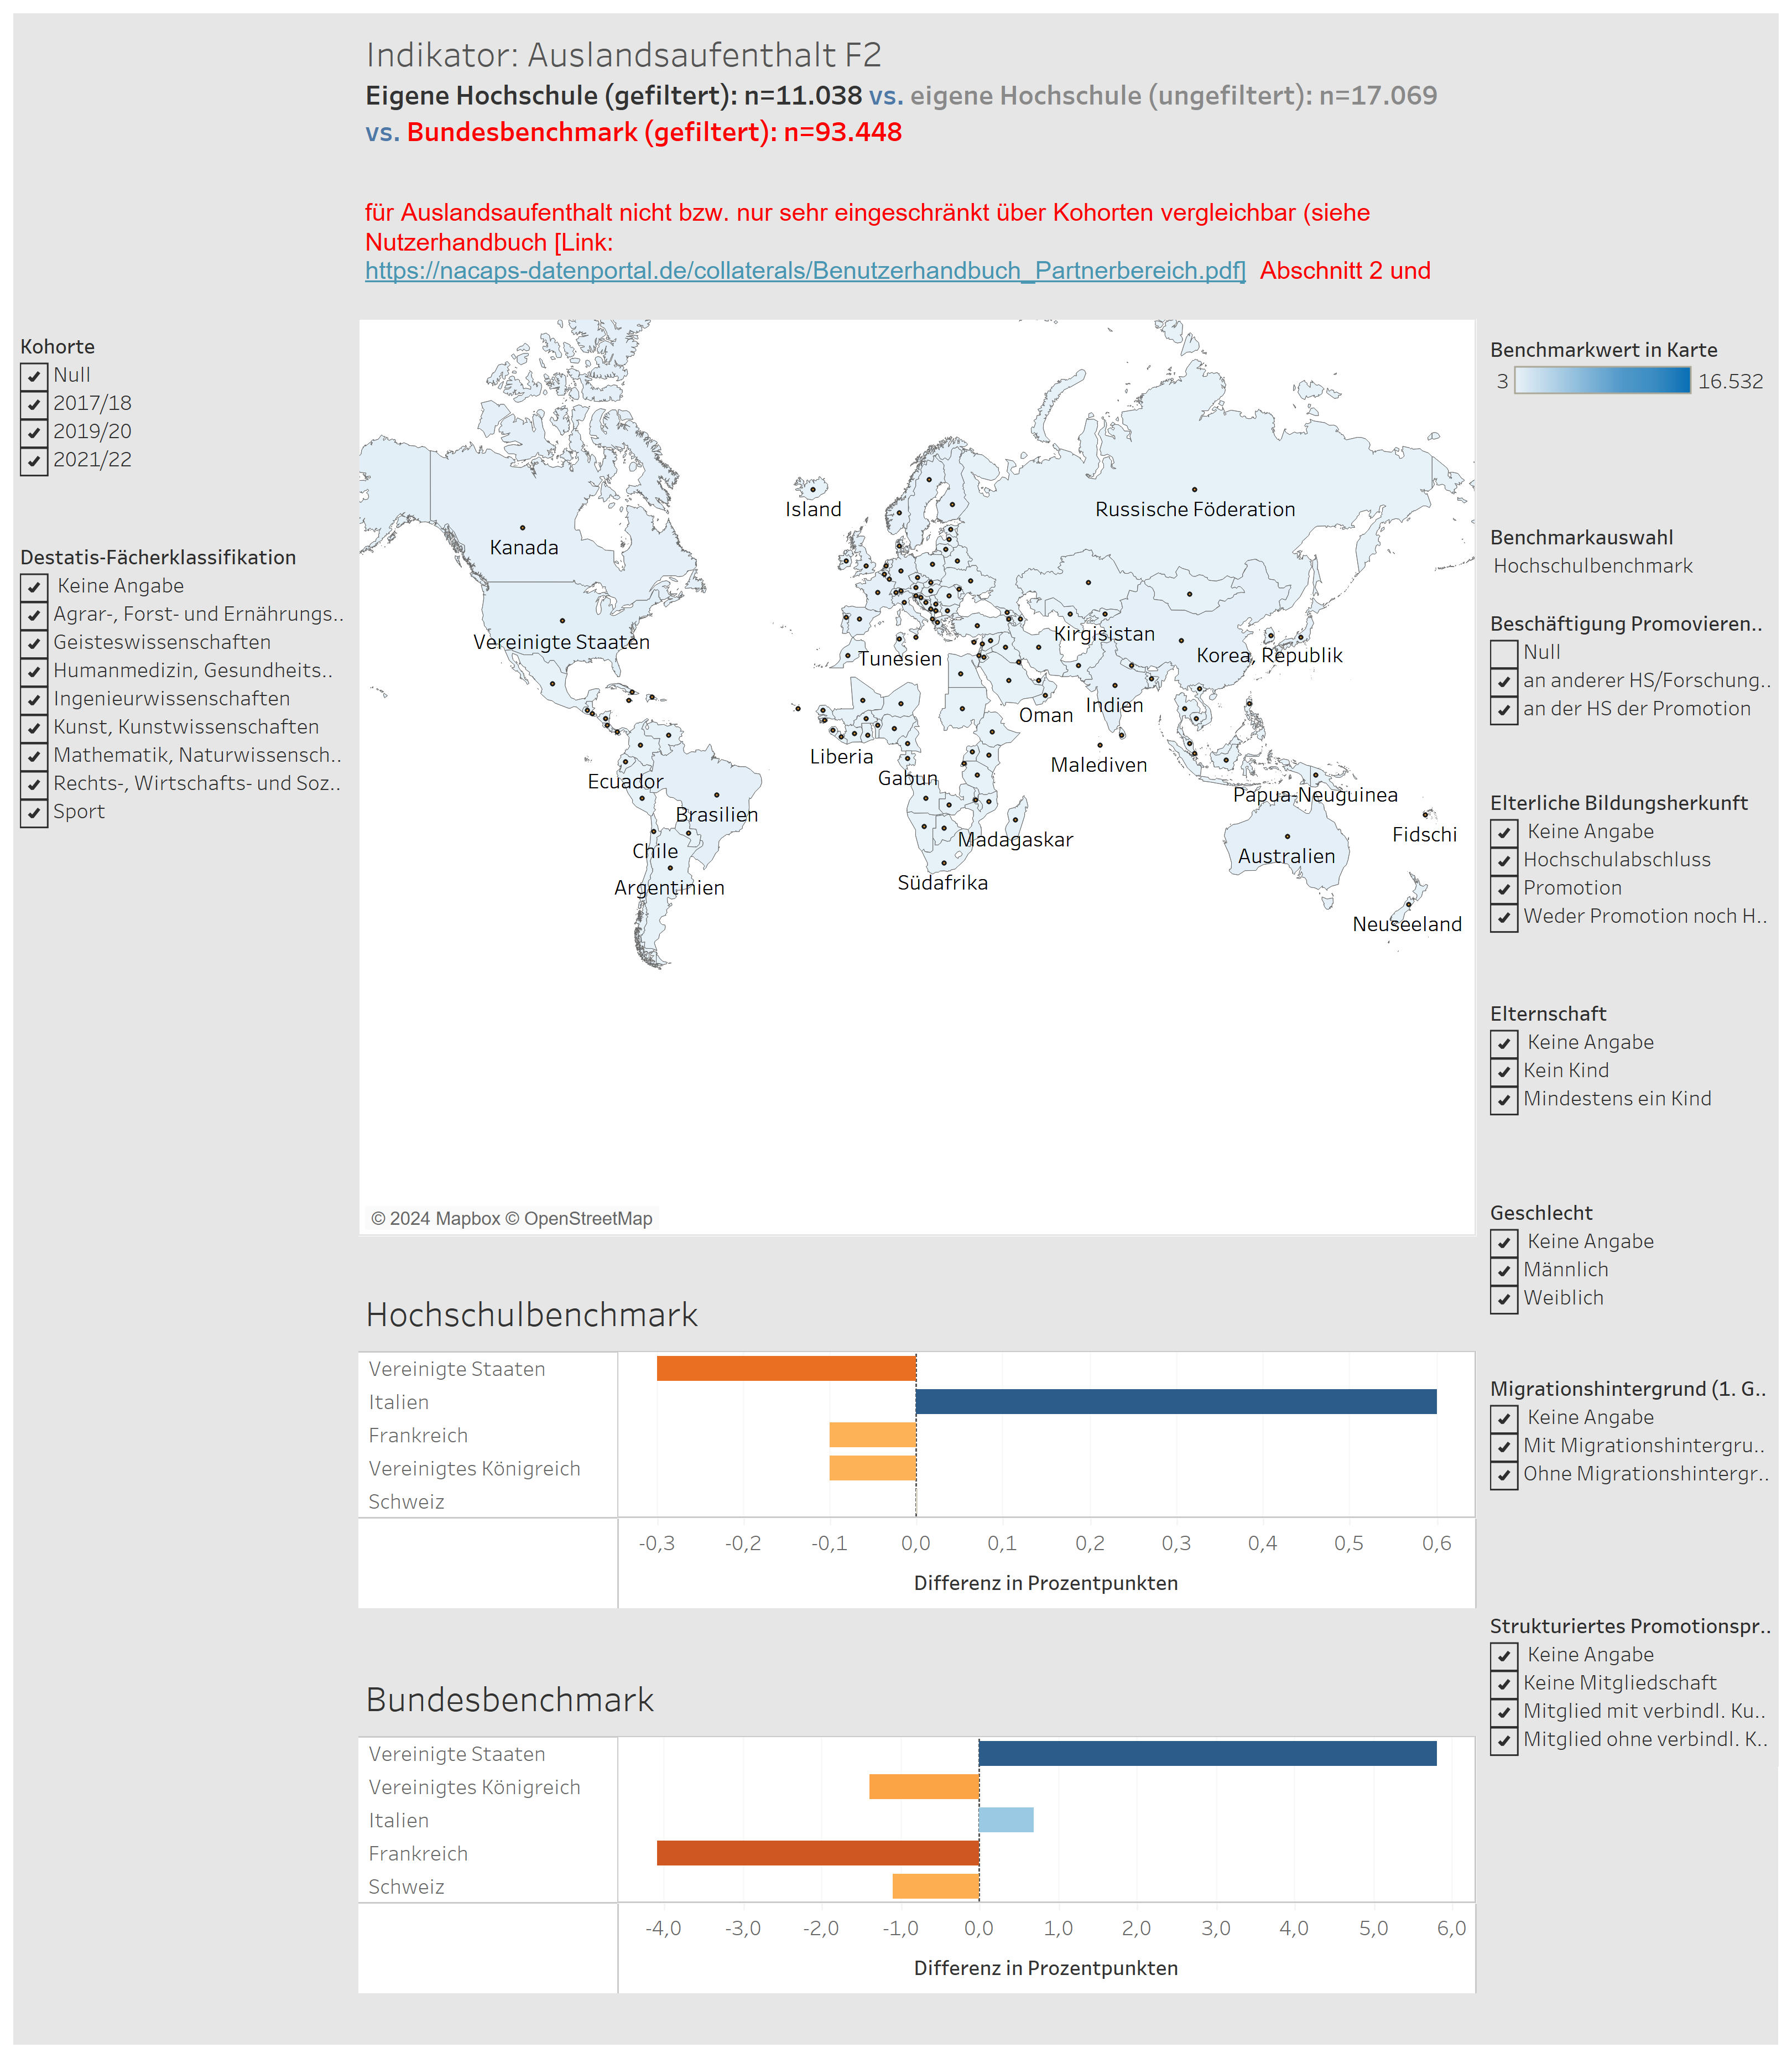Click the Benchmarkwert color legend gradient

click(1602, 381)
